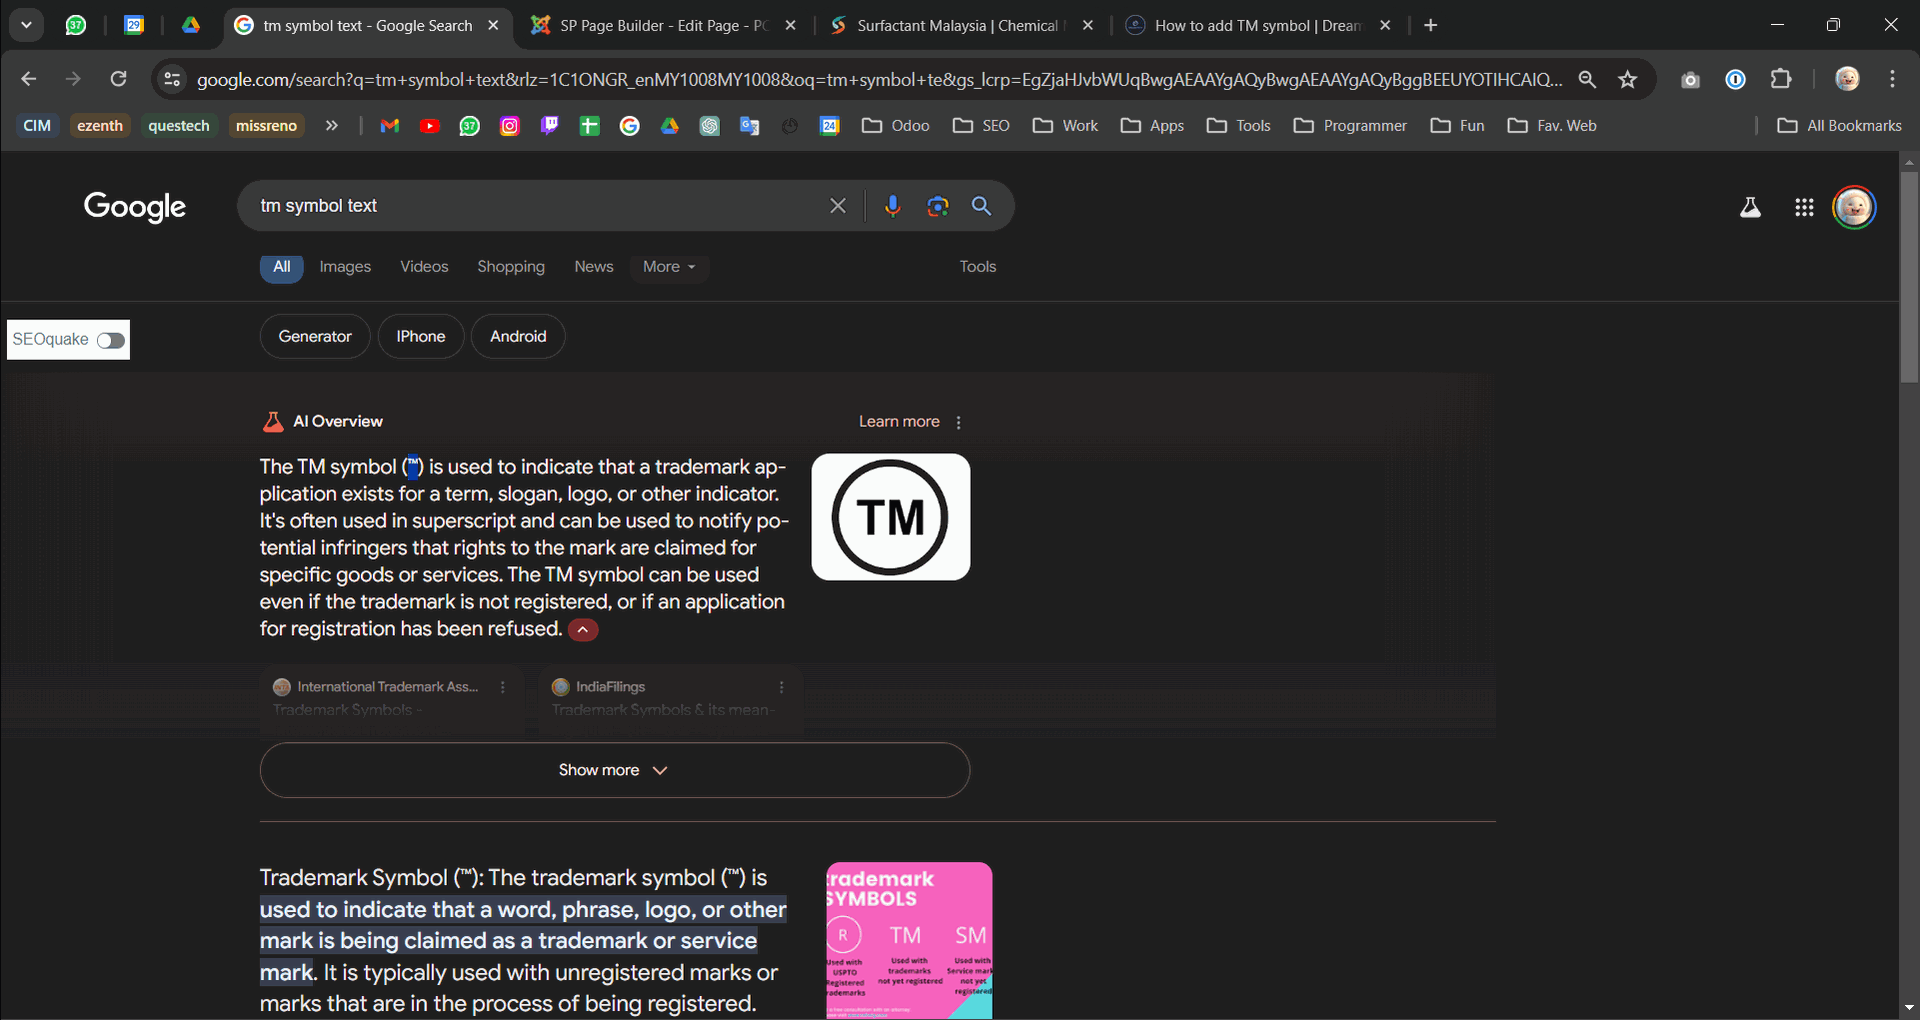Click the URL address bar

(878, 79)
